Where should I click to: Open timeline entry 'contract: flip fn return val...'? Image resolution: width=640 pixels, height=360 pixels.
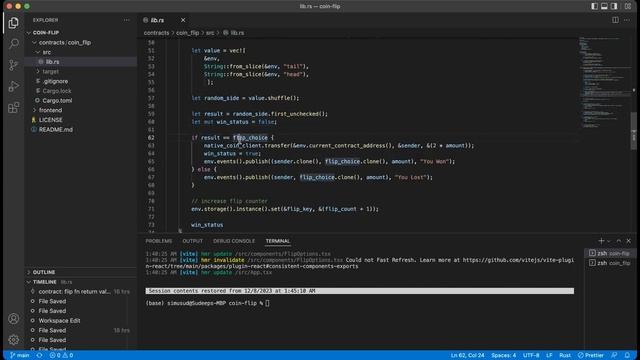click(81, 291)
